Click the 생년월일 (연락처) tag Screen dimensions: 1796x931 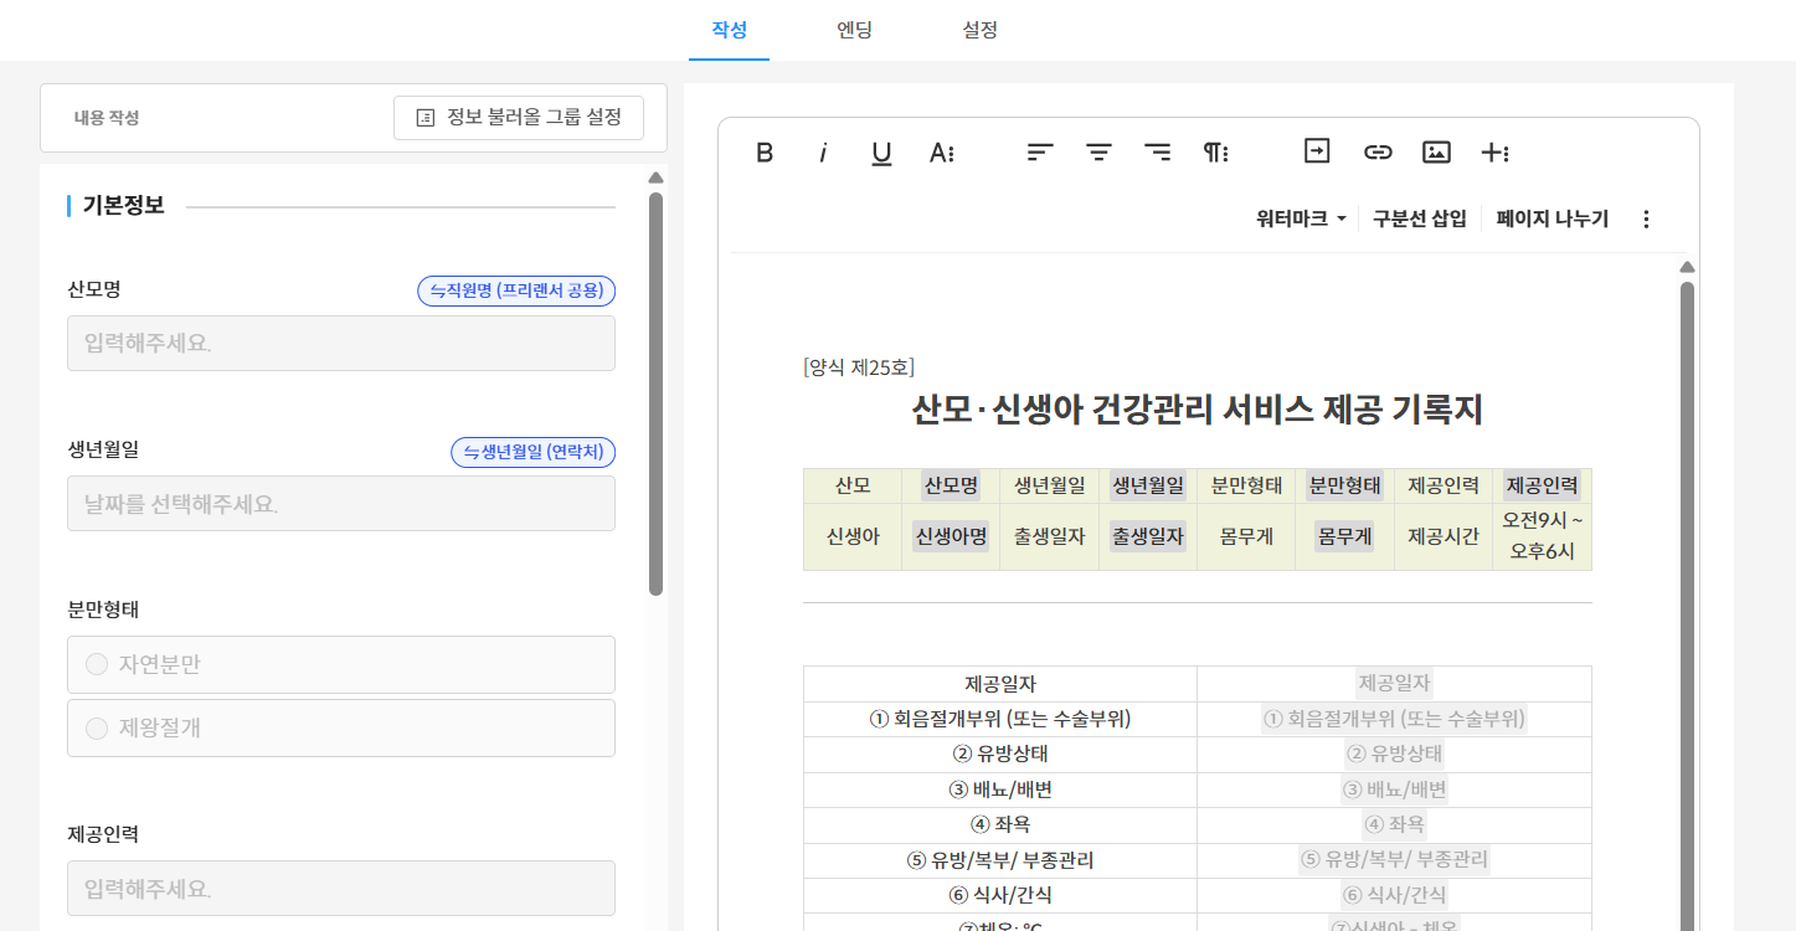[533, 452]
